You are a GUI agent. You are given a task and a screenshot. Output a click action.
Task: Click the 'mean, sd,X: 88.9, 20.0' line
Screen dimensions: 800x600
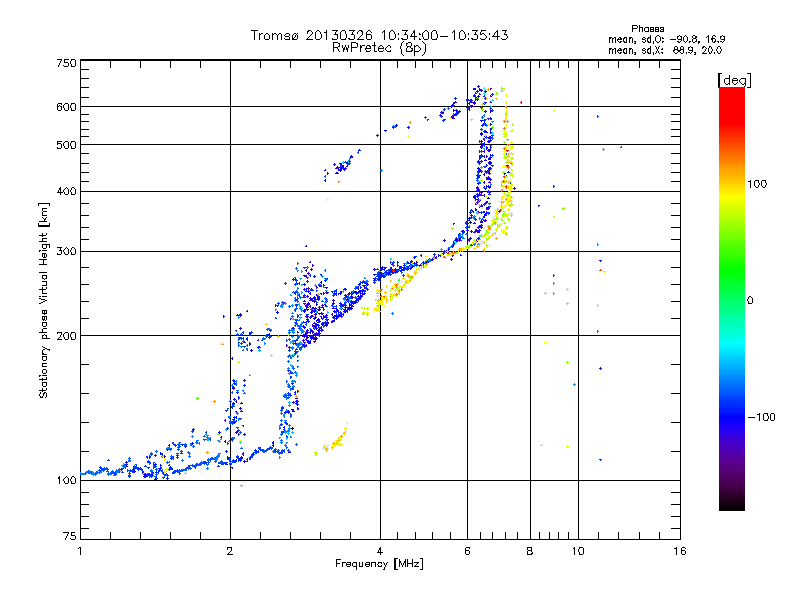pos(665,50)
